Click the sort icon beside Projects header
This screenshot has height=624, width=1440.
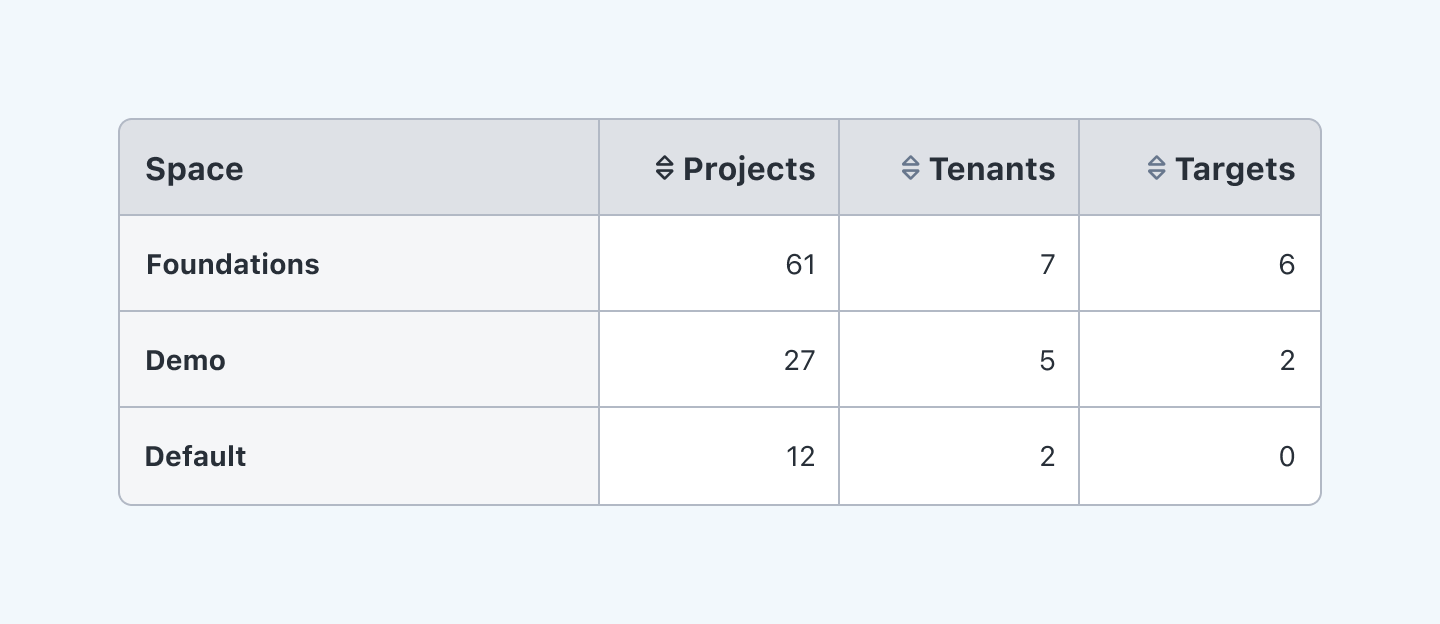(663, 168)
